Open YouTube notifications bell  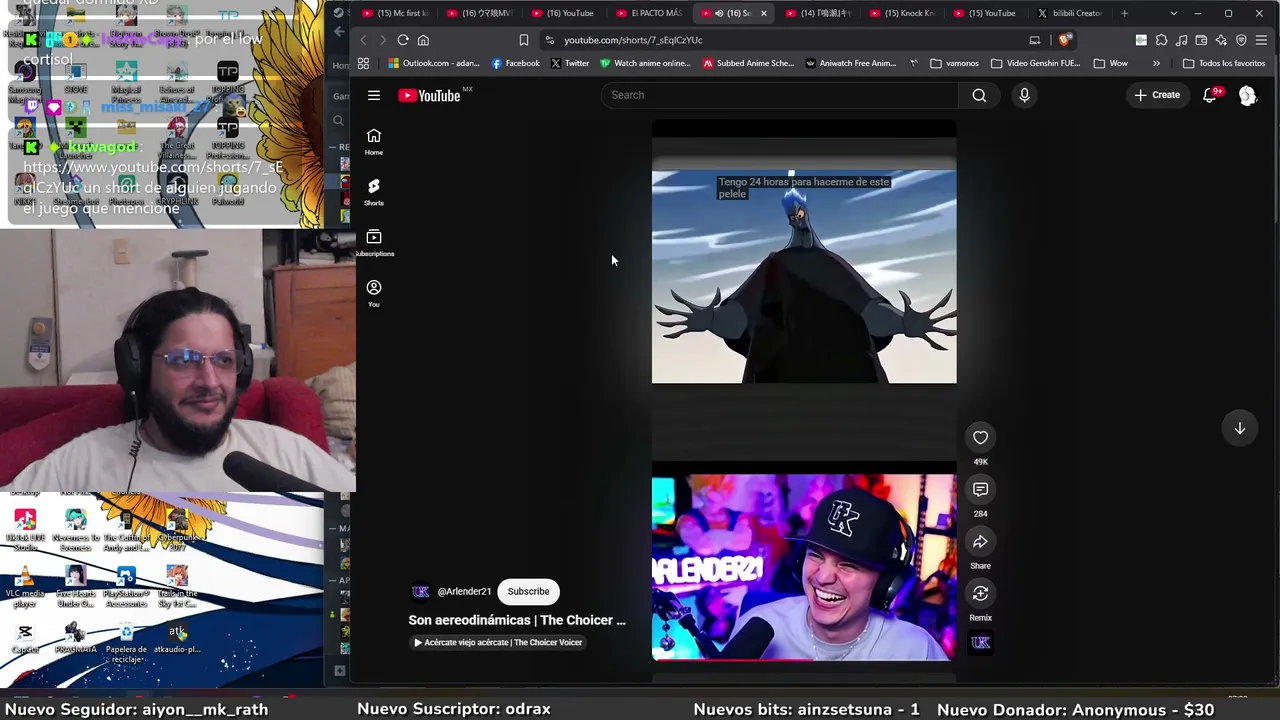click(1210, 95)
